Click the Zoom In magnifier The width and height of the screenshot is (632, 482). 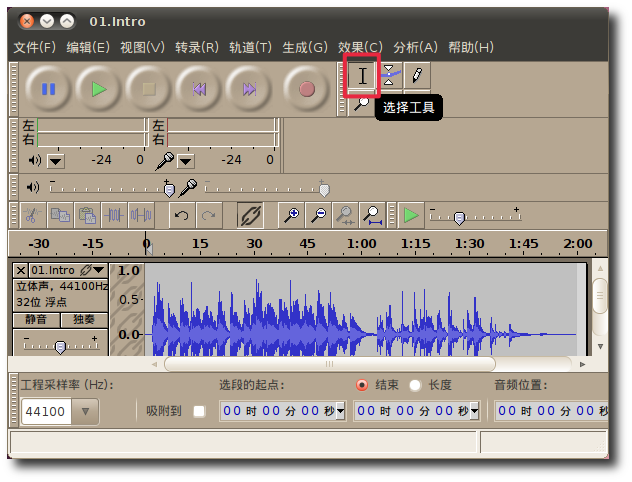click(291, 214)
